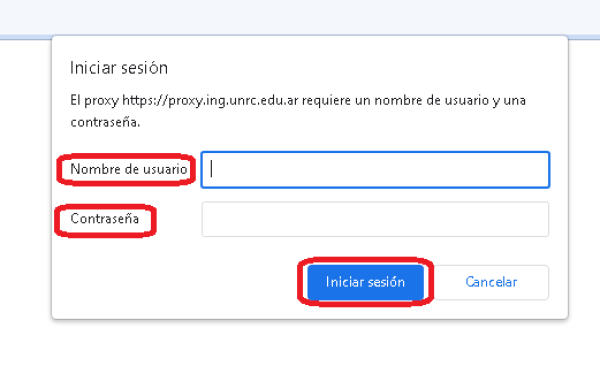Click the "Contraseña" field label
The height and width of the screenshot is (366, 600).
pos(104,219)
